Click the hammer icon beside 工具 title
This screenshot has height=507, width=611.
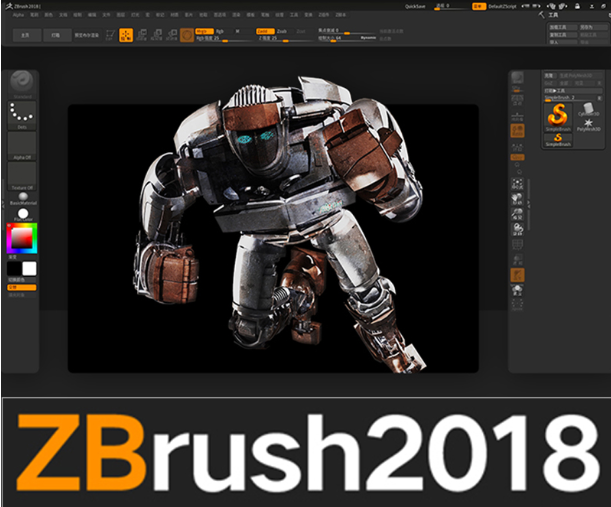(542, 14)
